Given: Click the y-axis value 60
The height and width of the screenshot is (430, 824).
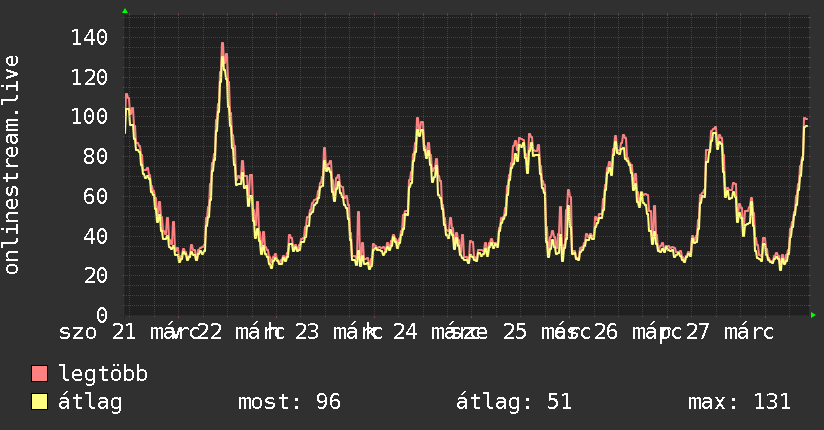Looking at the screenshot, I should pyautogui.click(x=96, y=196).
